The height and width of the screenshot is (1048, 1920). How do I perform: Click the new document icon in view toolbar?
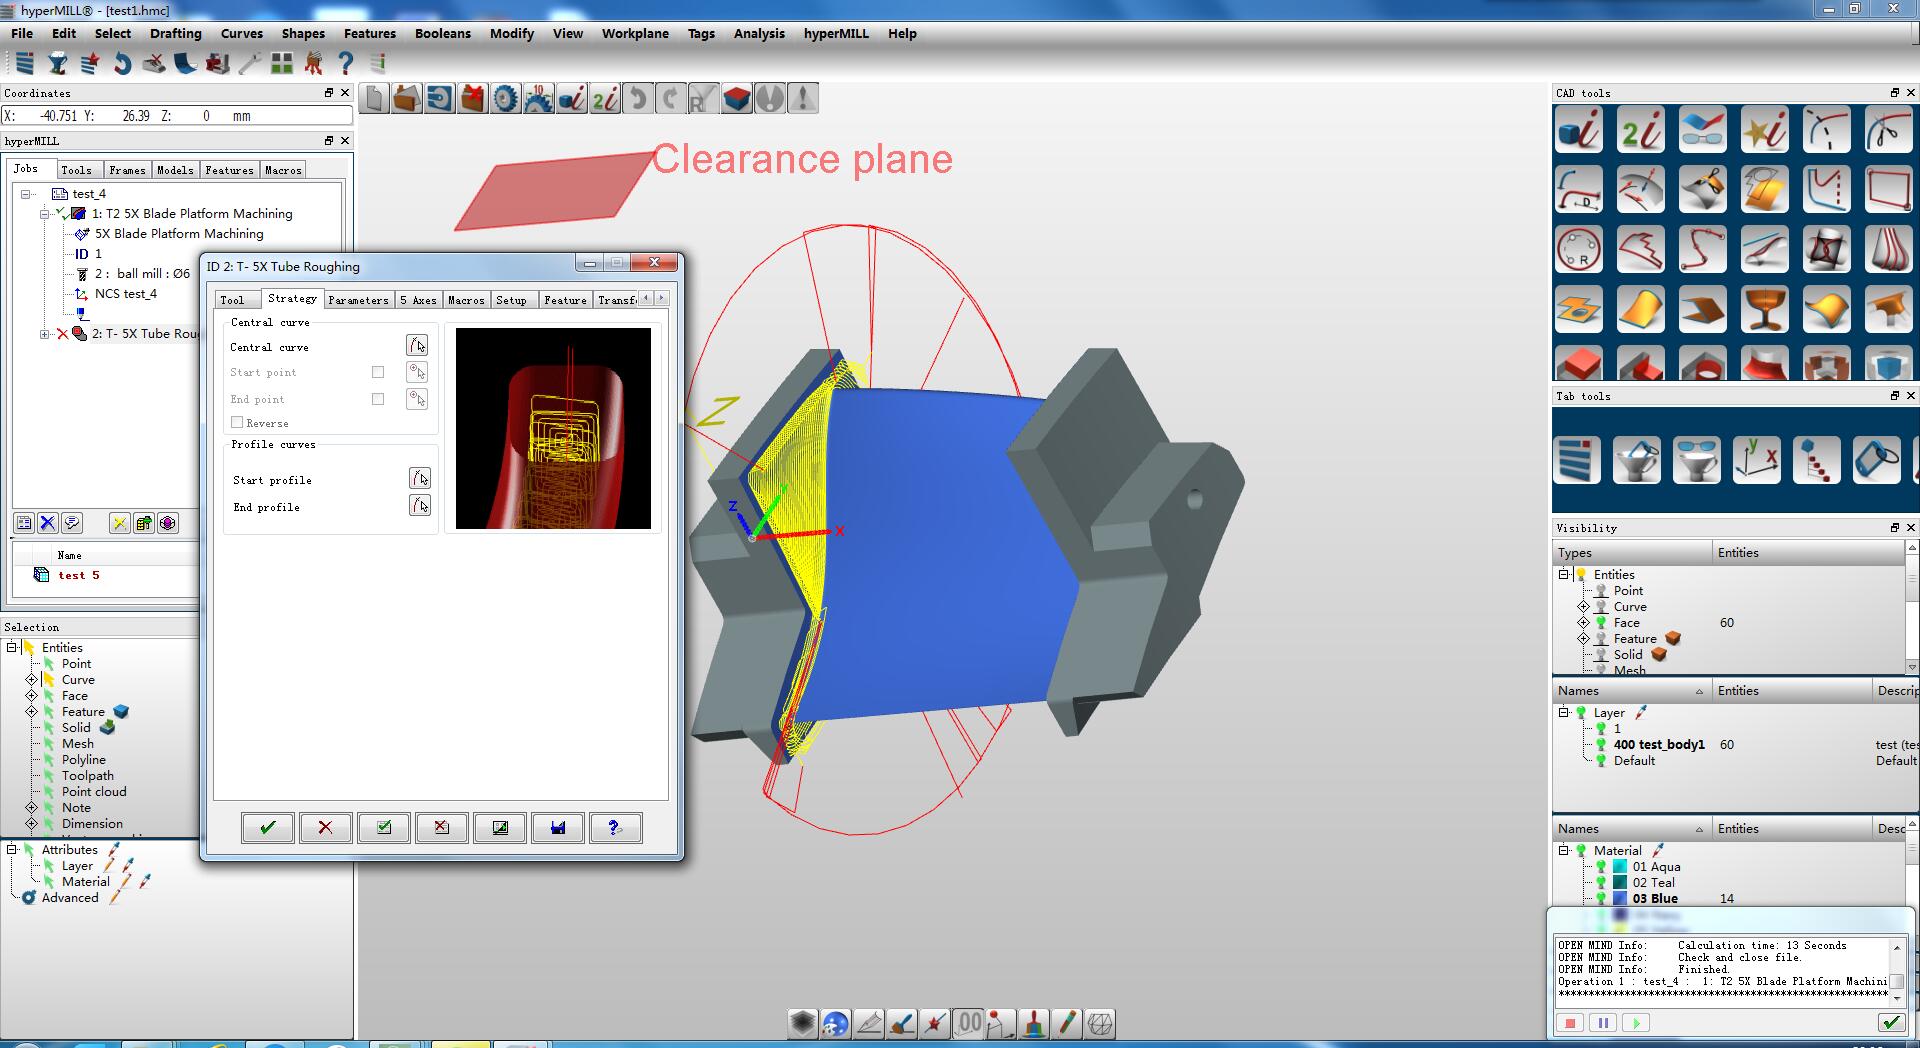coord(374,98)
